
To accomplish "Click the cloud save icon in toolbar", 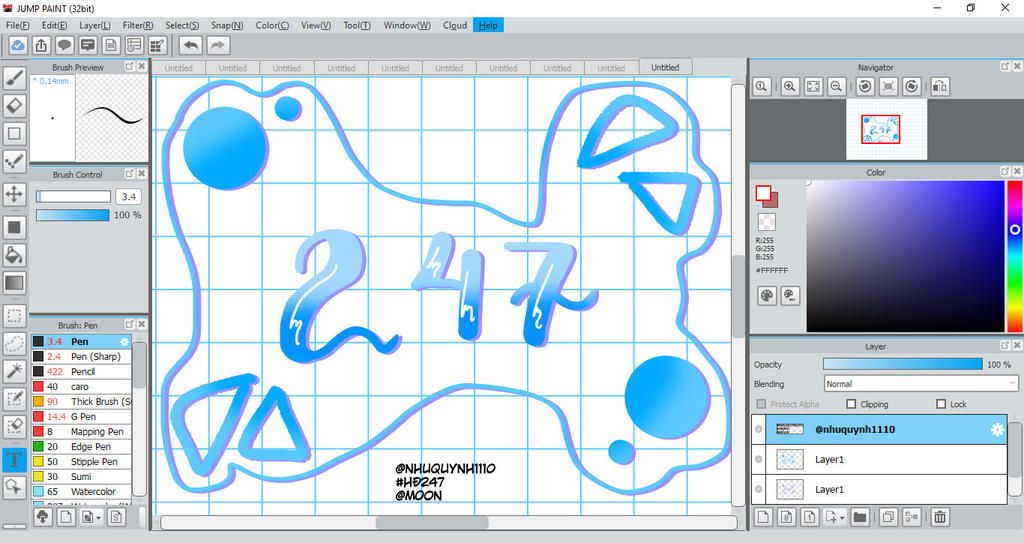I will tap(18, 45).
